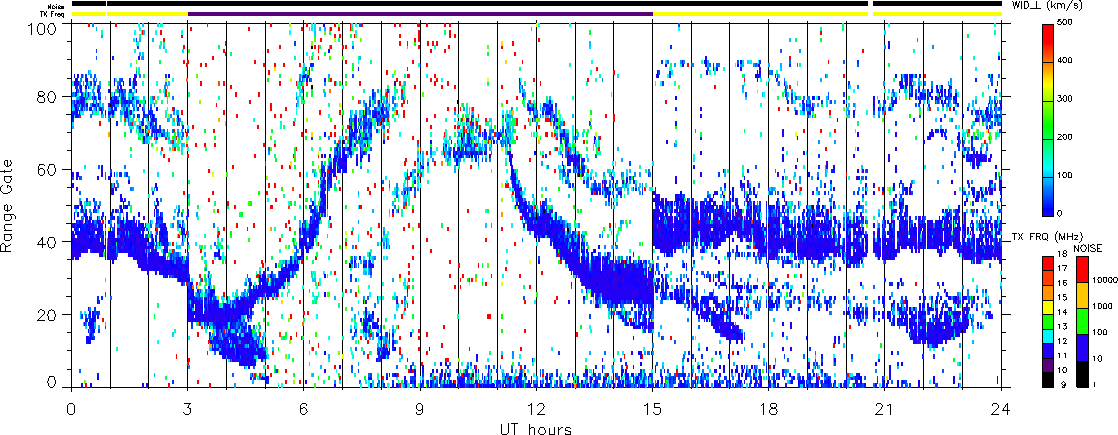Click the purple 10-11 MHz TX frequency swatch
Viewport: 1118px width, 435px height.
point(1047,365)
